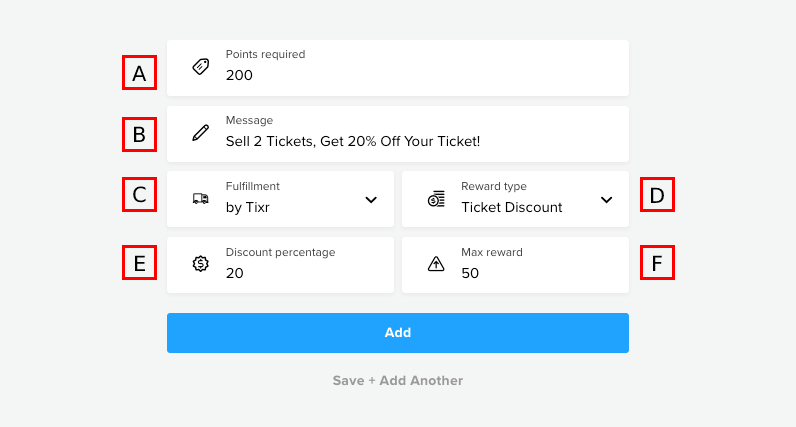Focus the Points required field showing 200
The width and height of the screenshot is (796, 427).
pos(398,68)
